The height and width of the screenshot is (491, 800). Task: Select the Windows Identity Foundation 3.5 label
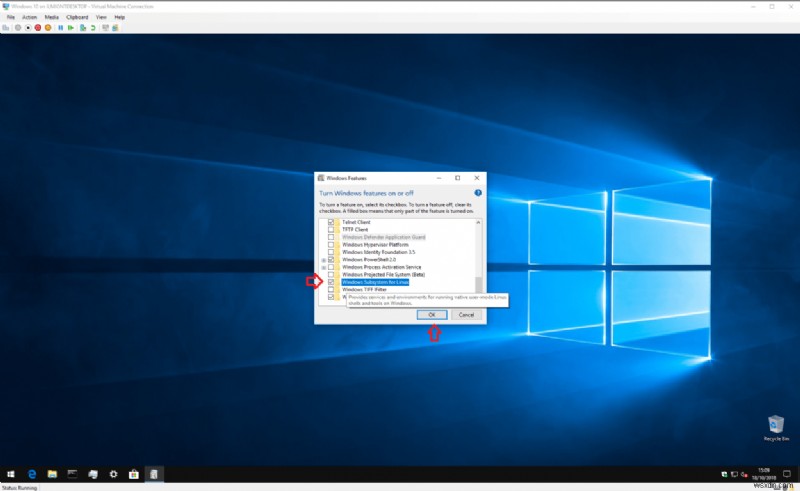point(379,252)
